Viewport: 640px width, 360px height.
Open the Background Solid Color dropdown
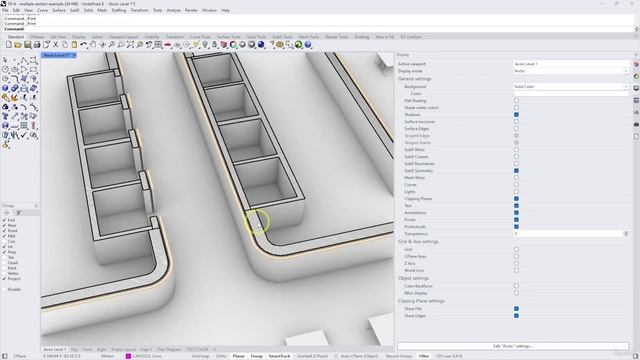(571, 87)
